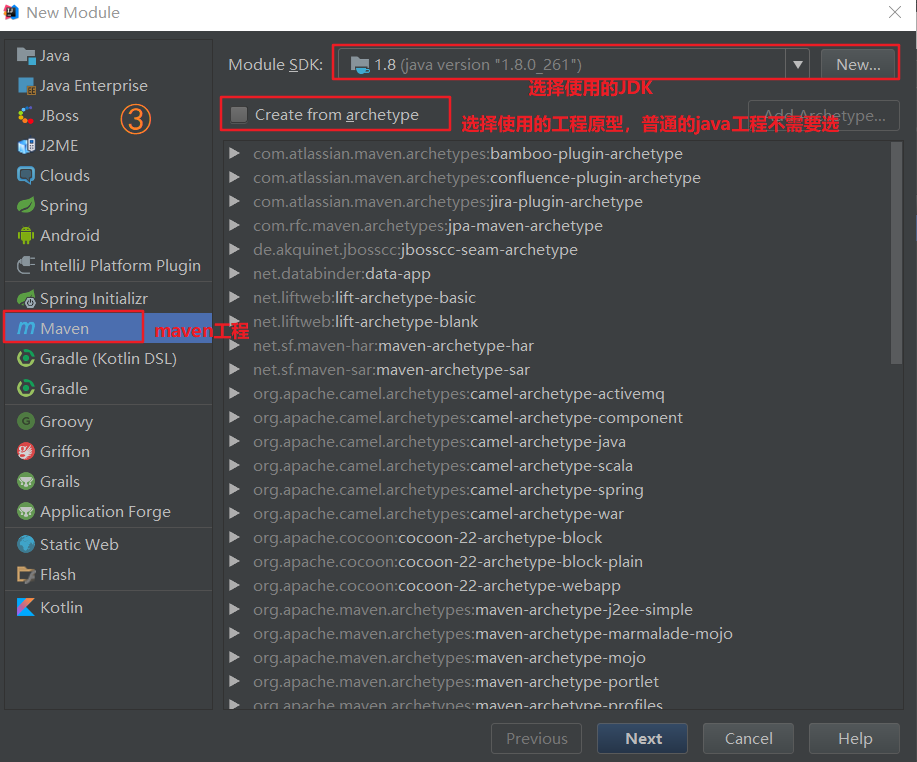The height and width of the screenshot is (762, 917).
Task: Select the J2ME icon
Action: point(26,146)
